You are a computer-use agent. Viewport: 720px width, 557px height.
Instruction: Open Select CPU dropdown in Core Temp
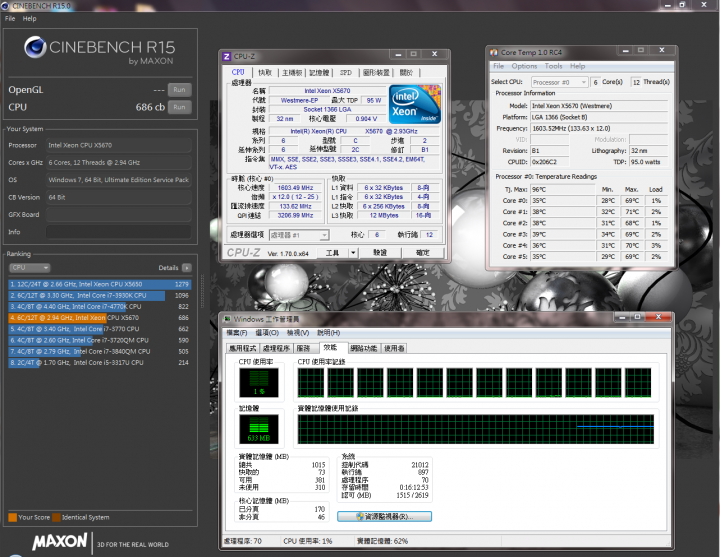559,82
